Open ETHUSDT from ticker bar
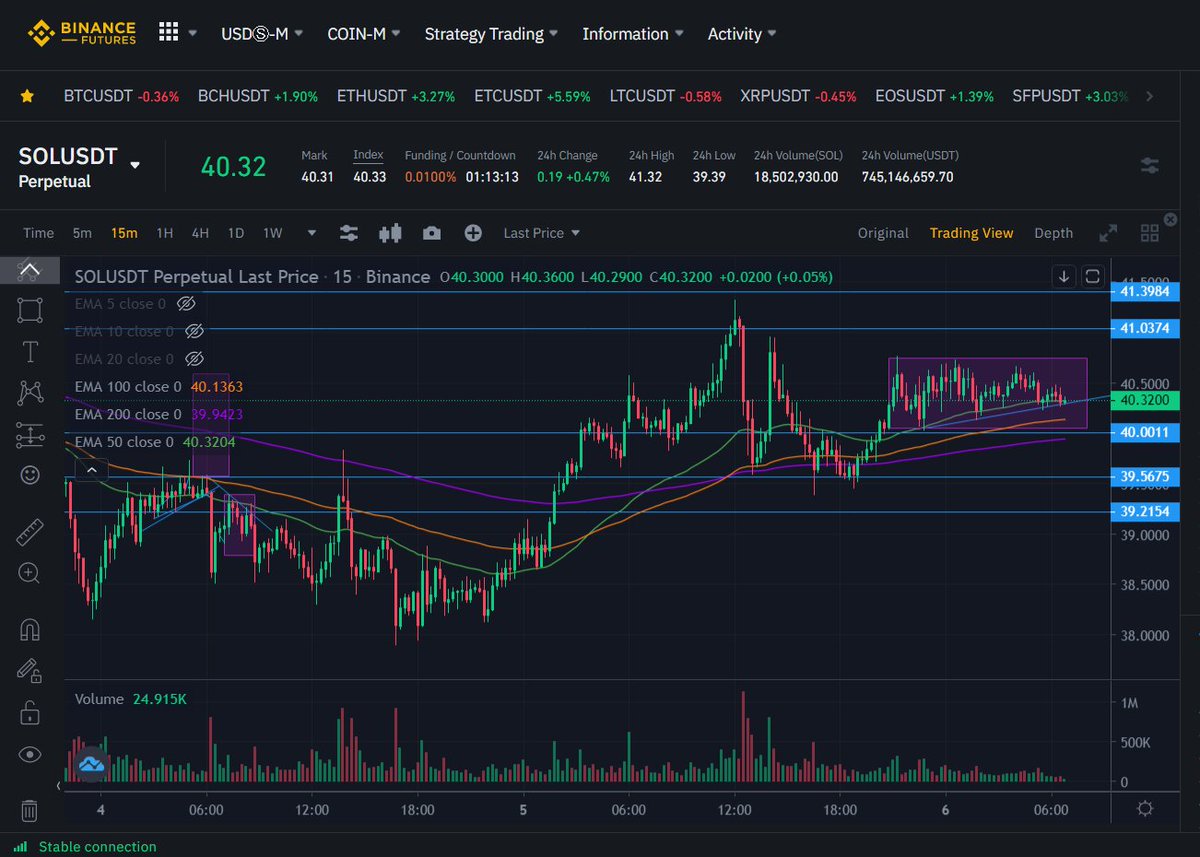Image resolution: width=1200 pixels, height=857 pixels. [396, 96]
